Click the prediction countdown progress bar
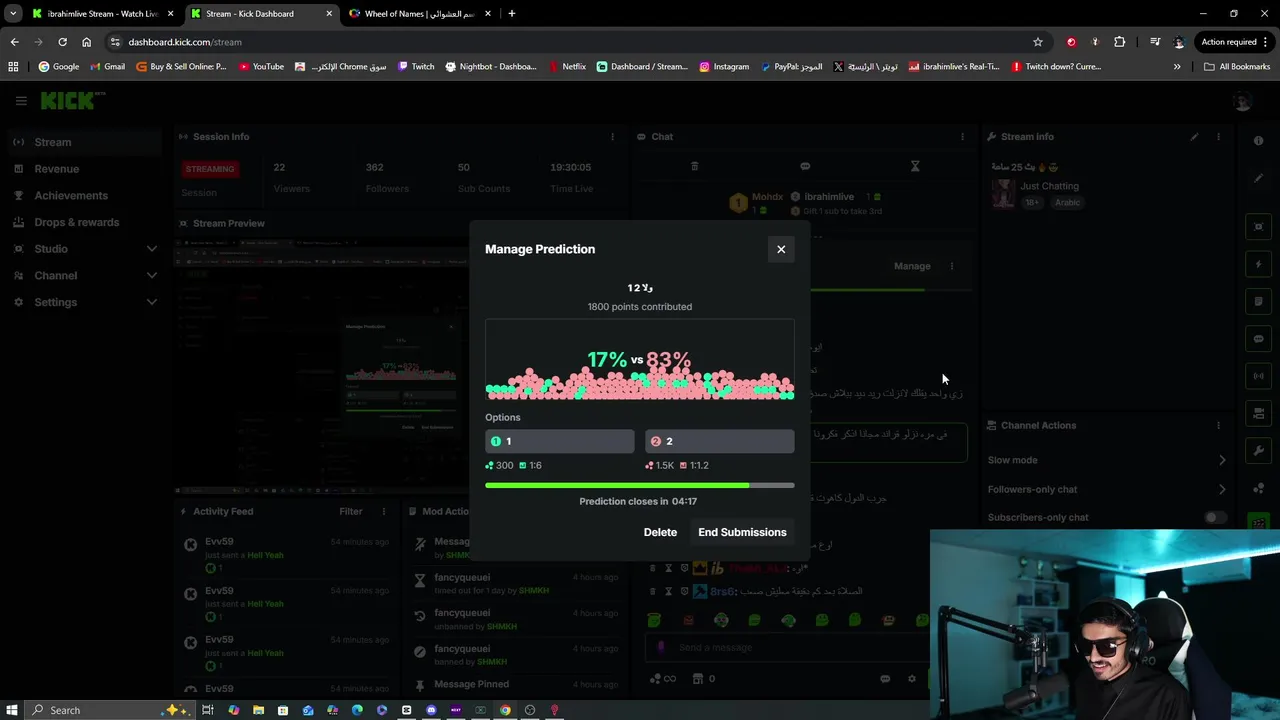The height and width of the screenshot is (720, 1280). coord(640,485)
